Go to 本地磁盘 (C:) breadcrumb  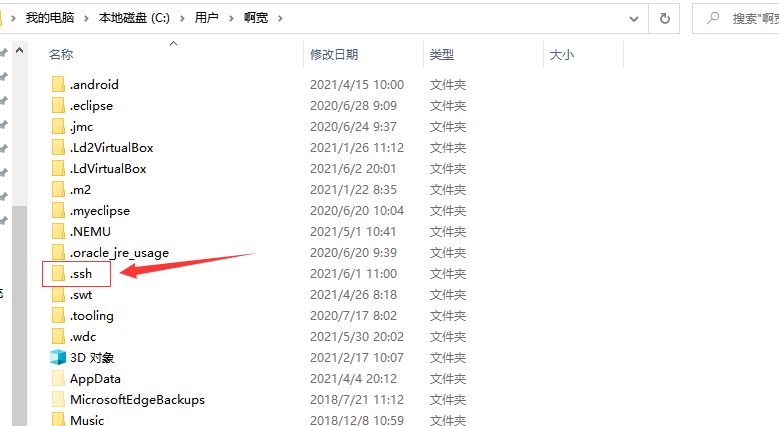click(134, 18)
